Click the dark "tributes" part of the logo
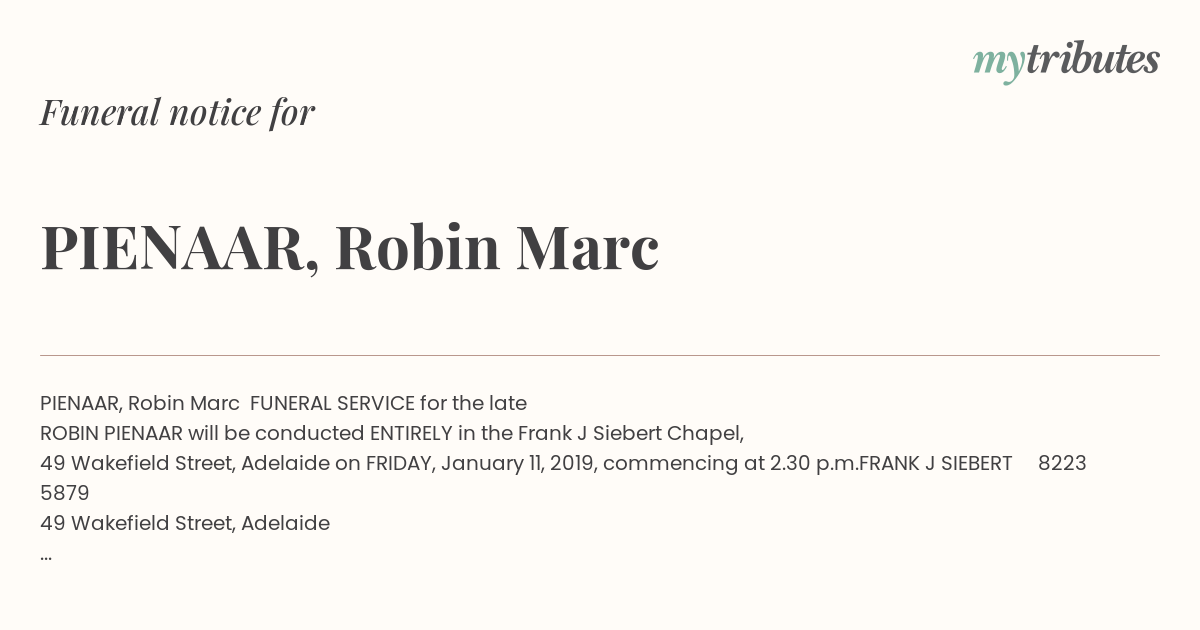 (1092, 59)
